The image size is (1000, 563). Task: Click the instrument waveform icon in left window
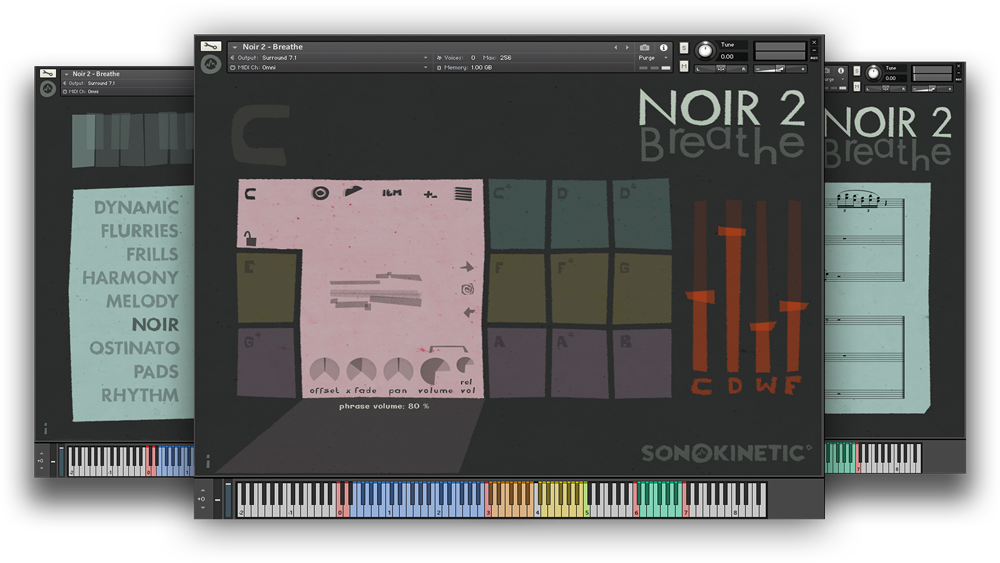click(48, 89)
